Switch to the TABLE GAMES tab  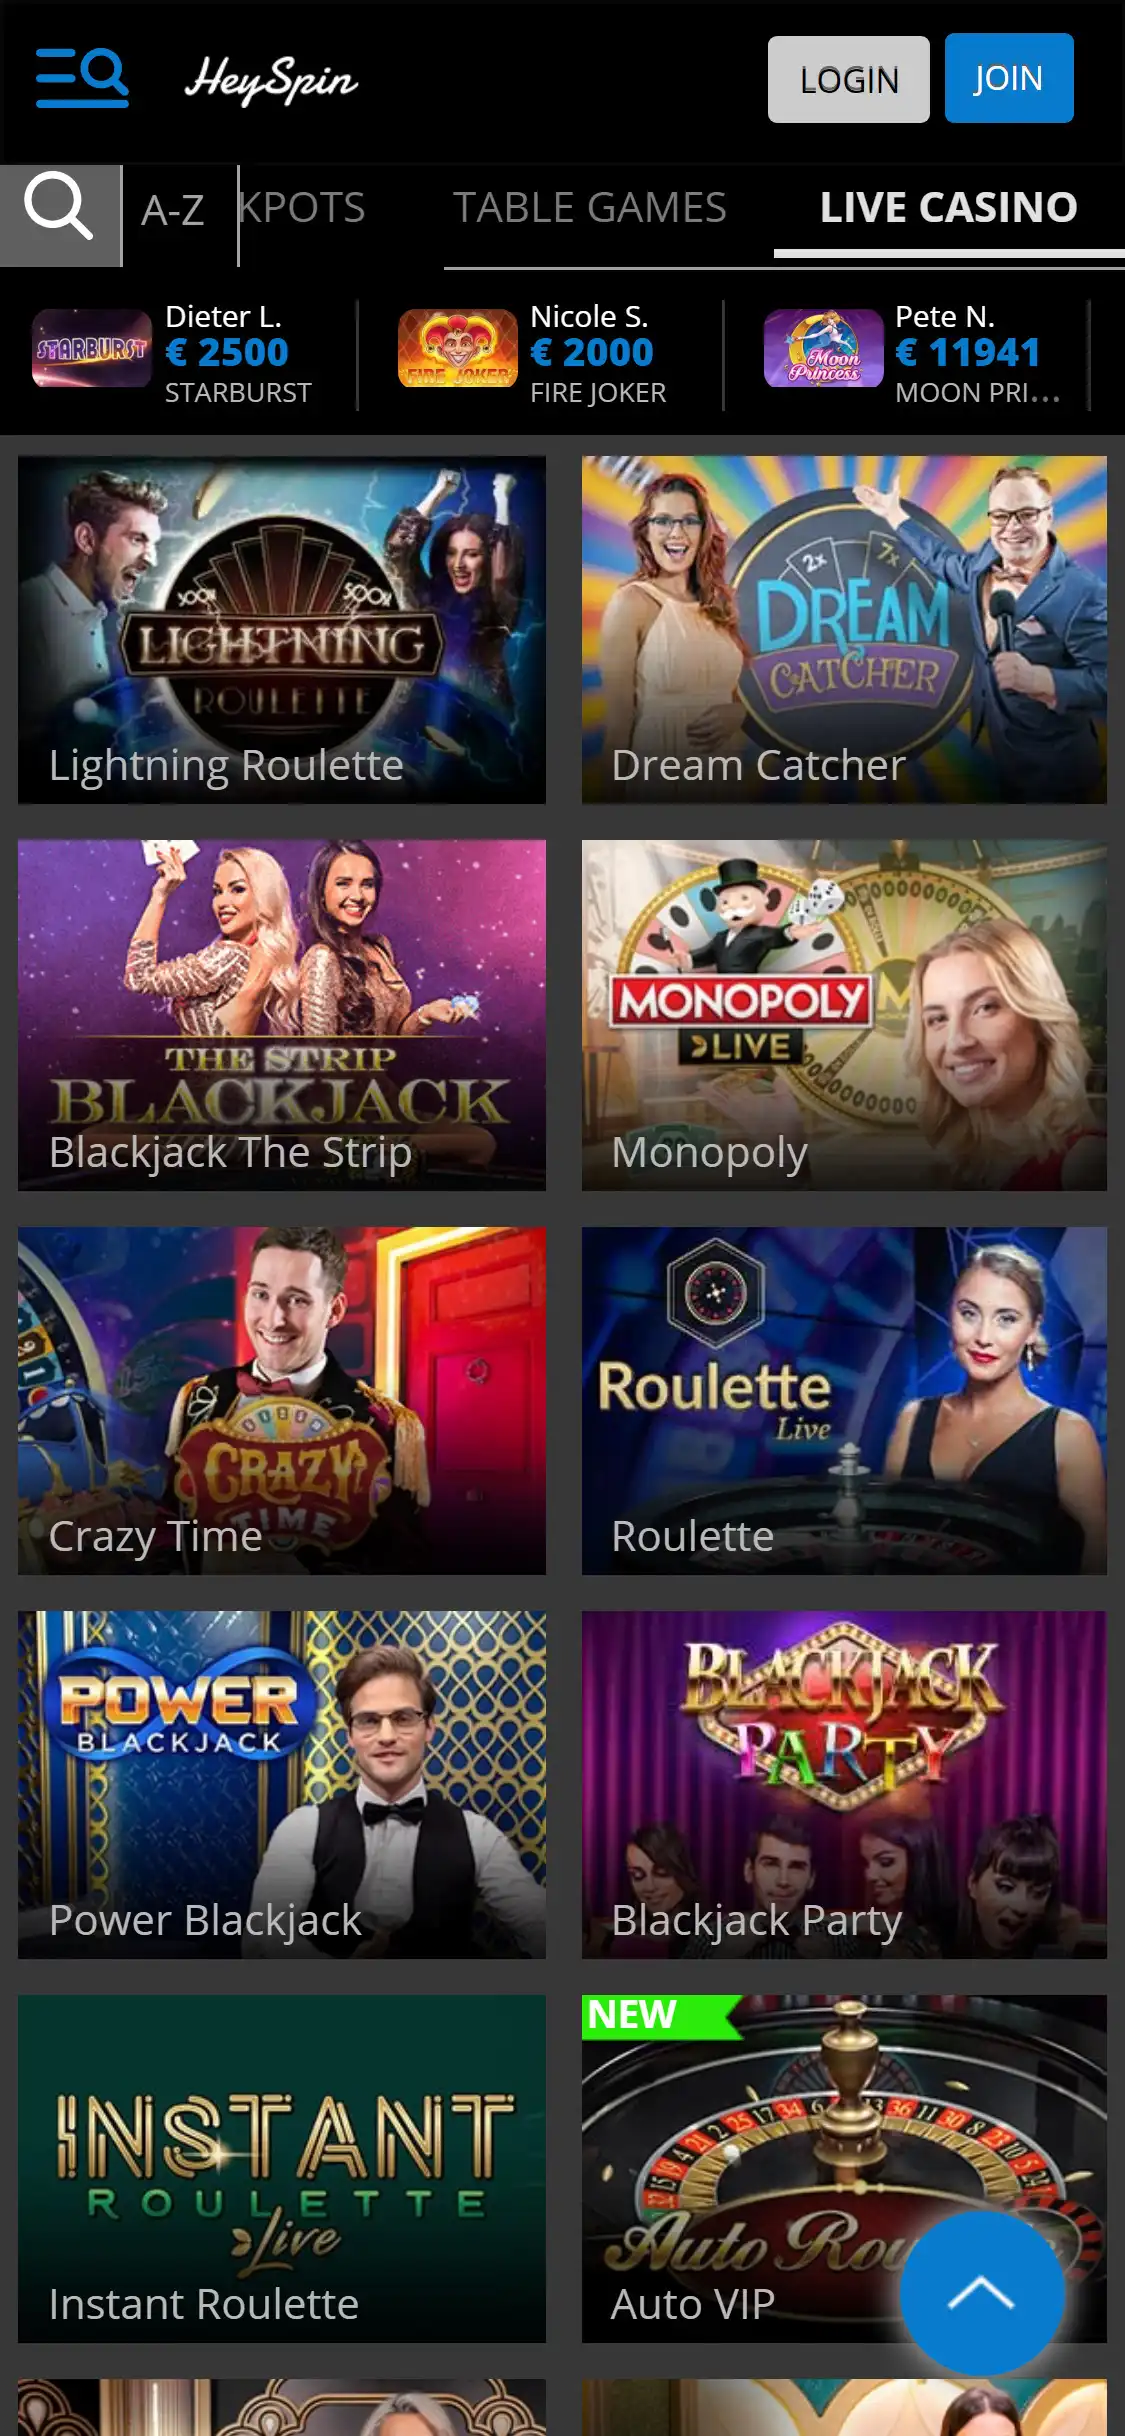[590, 208]
